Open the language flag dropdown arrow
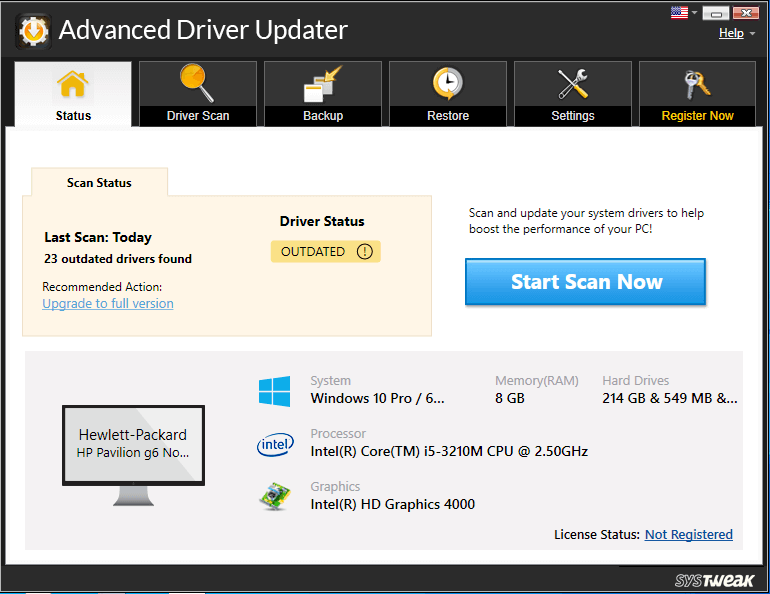 [694, 12]
